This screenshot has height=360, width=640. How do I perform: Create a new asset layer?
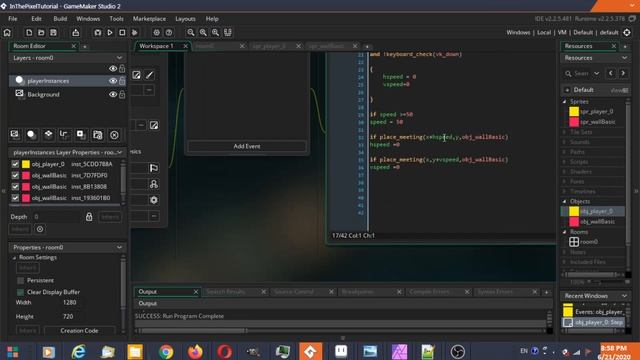coord(81,135)
